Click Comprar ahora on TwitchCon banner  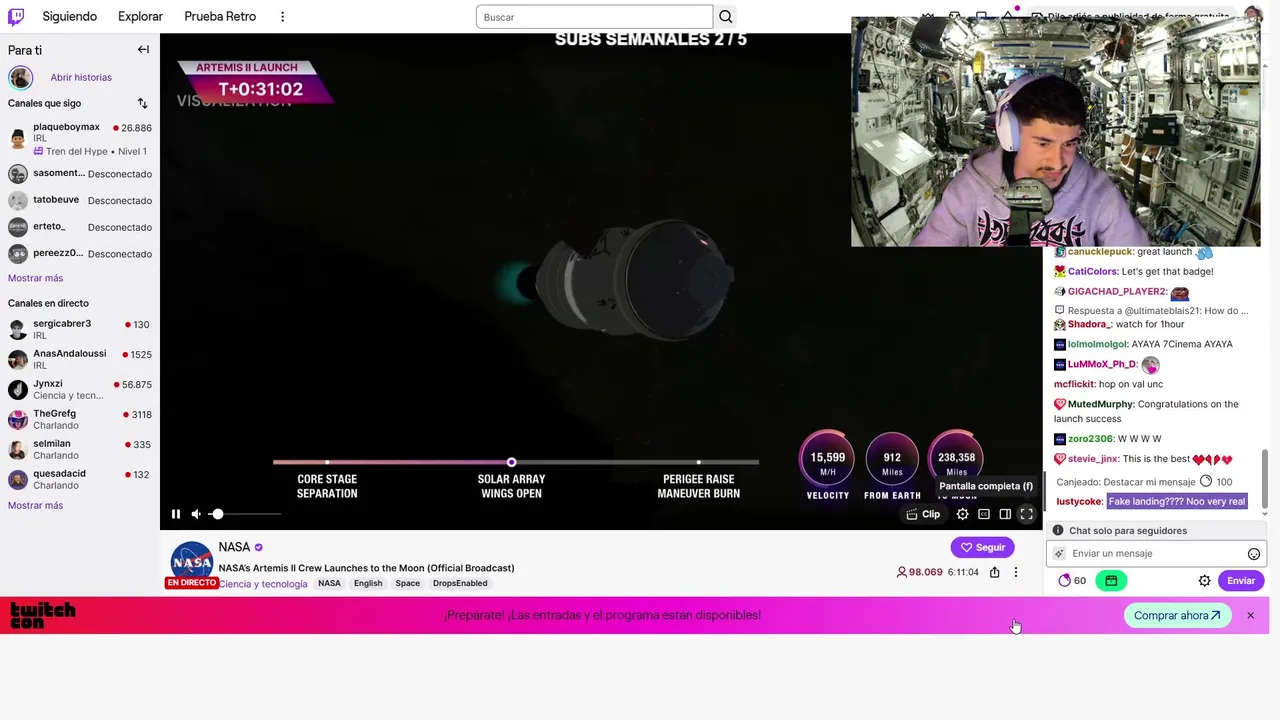[x=1177, y=615]
